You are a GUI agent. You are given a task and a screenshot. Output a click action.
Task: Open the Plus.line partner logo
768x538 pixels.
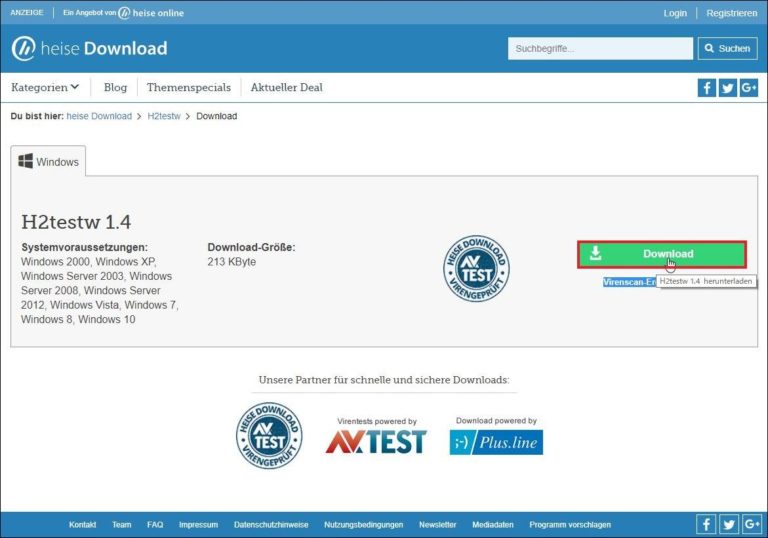[x=496, y=441]
